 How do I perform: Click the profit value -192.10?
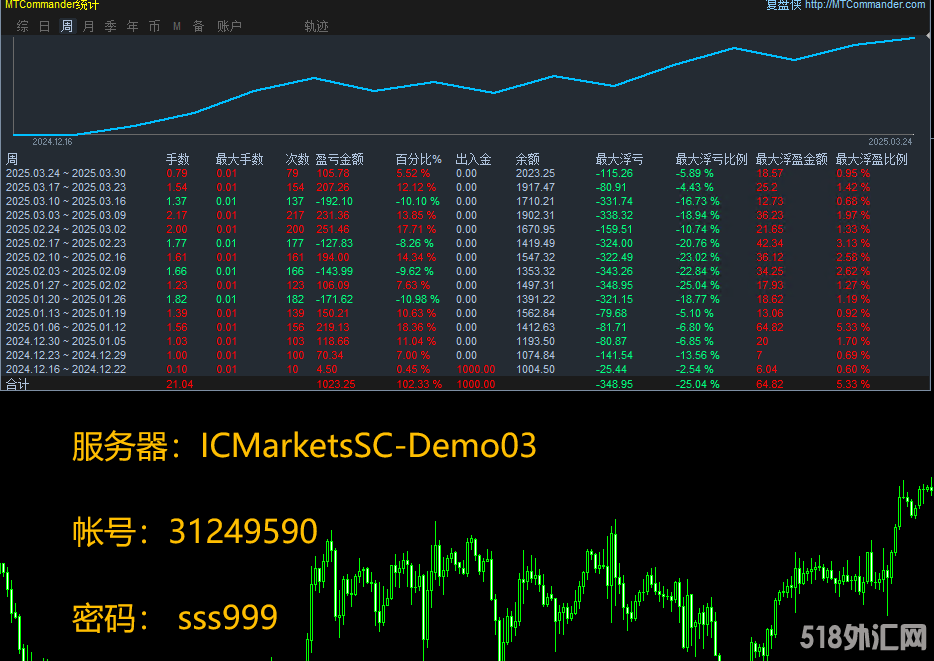click(334, 201)
